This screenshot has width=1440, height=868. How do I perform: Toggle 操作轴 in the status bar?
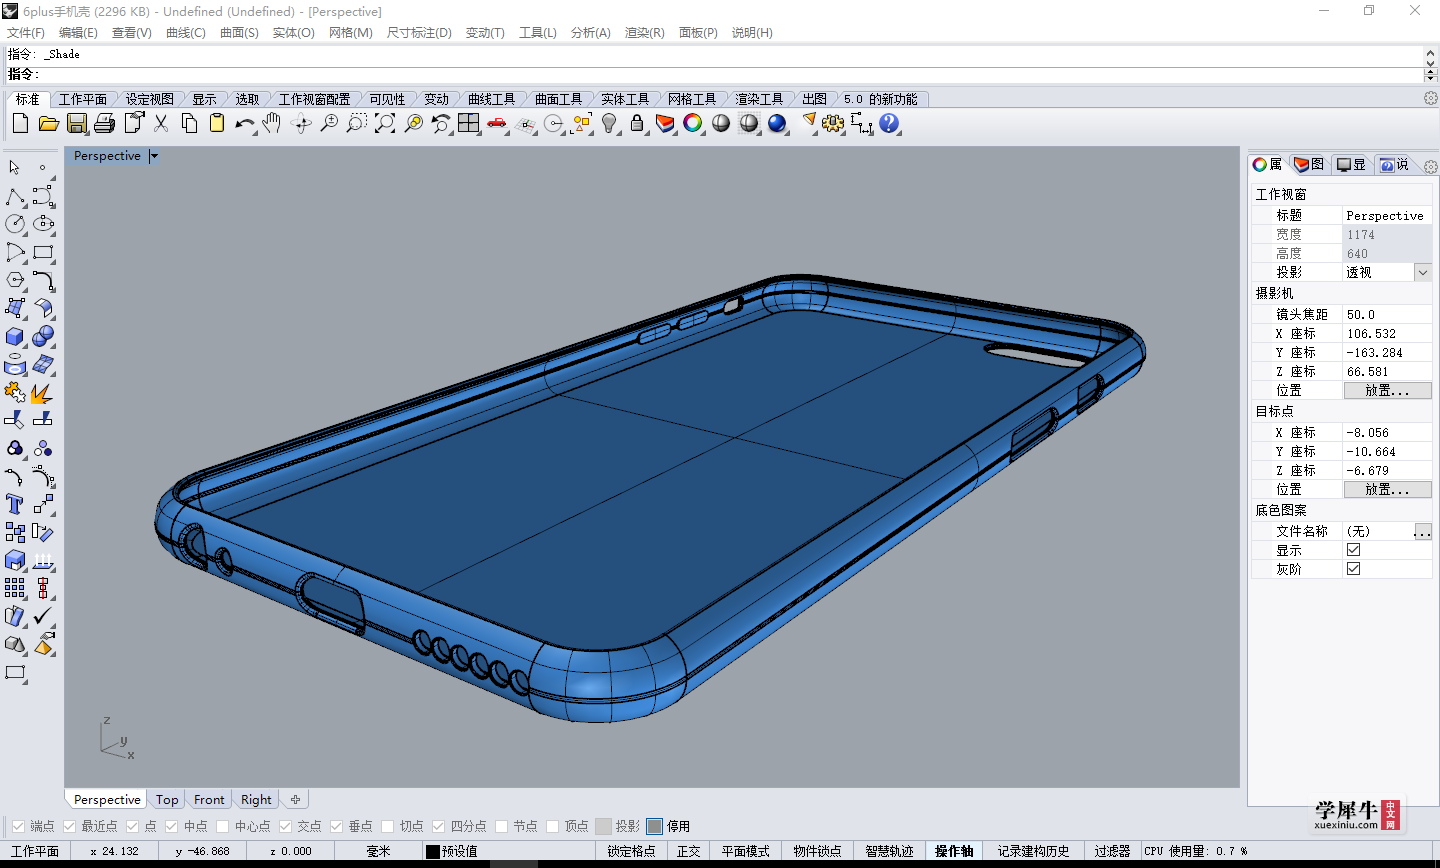pos(954,852)
